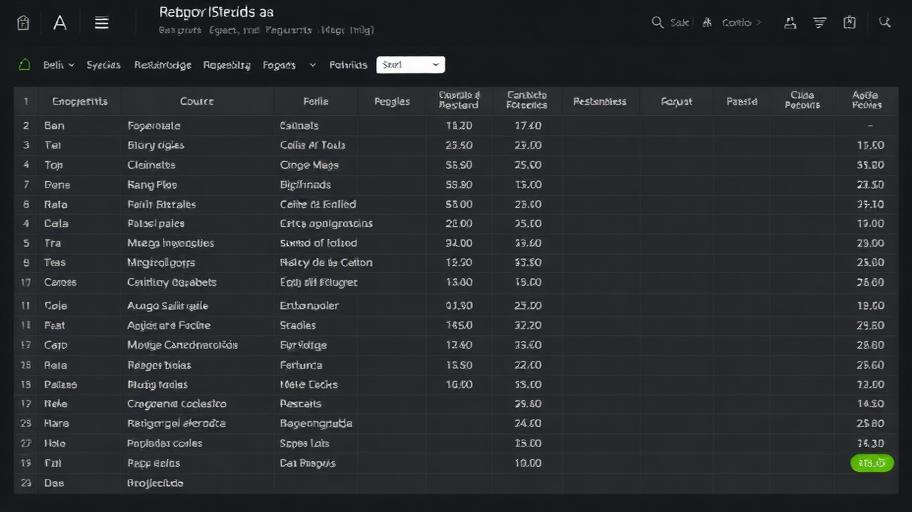
Task: Switch to the Syecias tab
Action: [x=104, y=65]
